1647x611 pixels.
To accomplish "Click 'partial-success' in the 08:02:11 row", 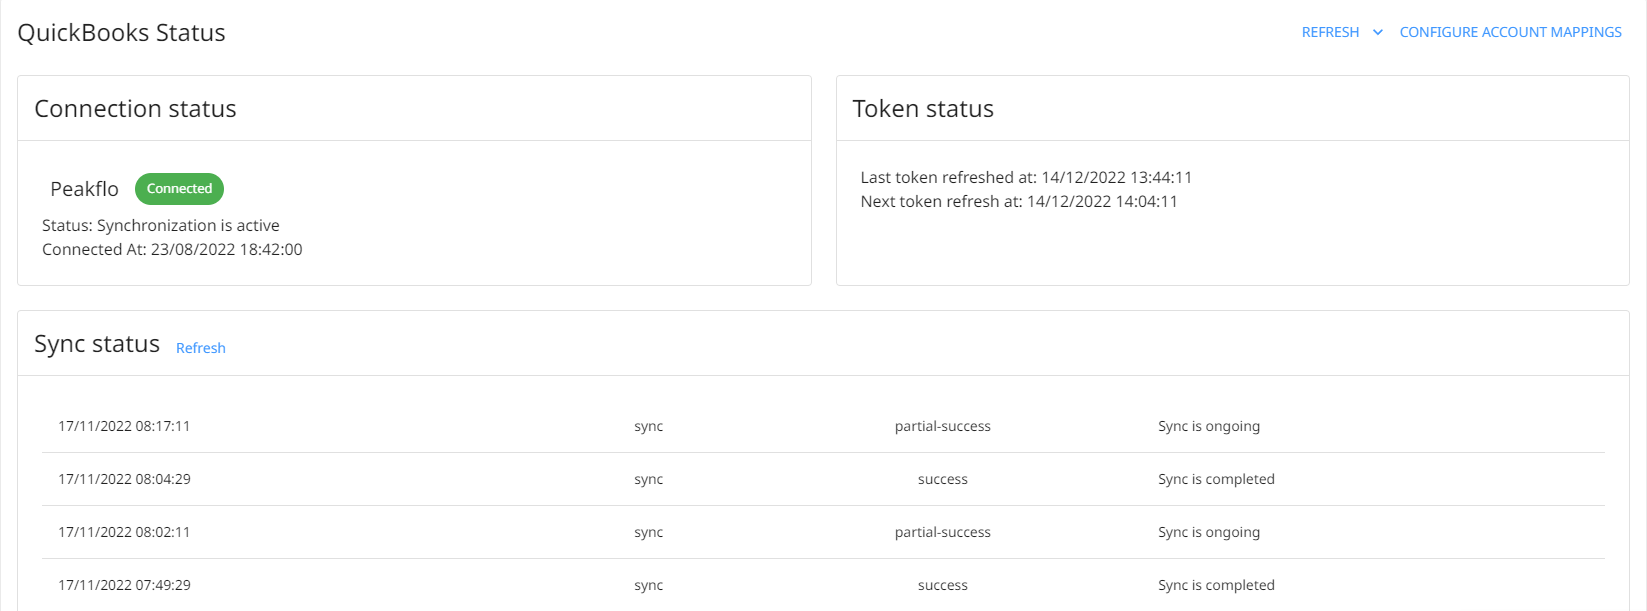I will [943, 532].
